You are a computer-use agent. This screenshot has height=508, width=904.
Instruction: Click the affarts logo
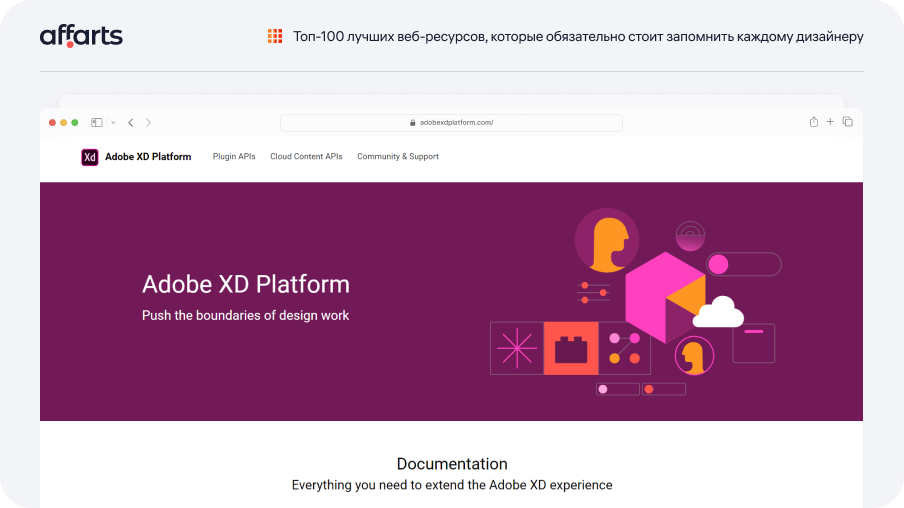(81, 36)
